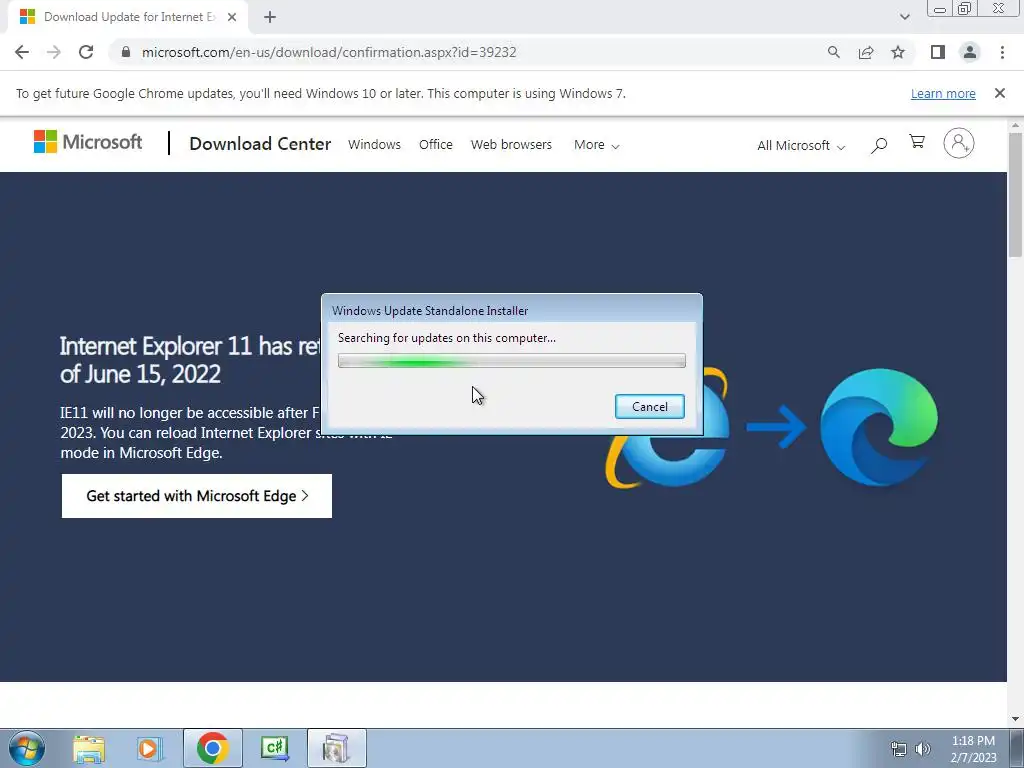
Task: Click the Microsoft logo
Action: [88, 142]
